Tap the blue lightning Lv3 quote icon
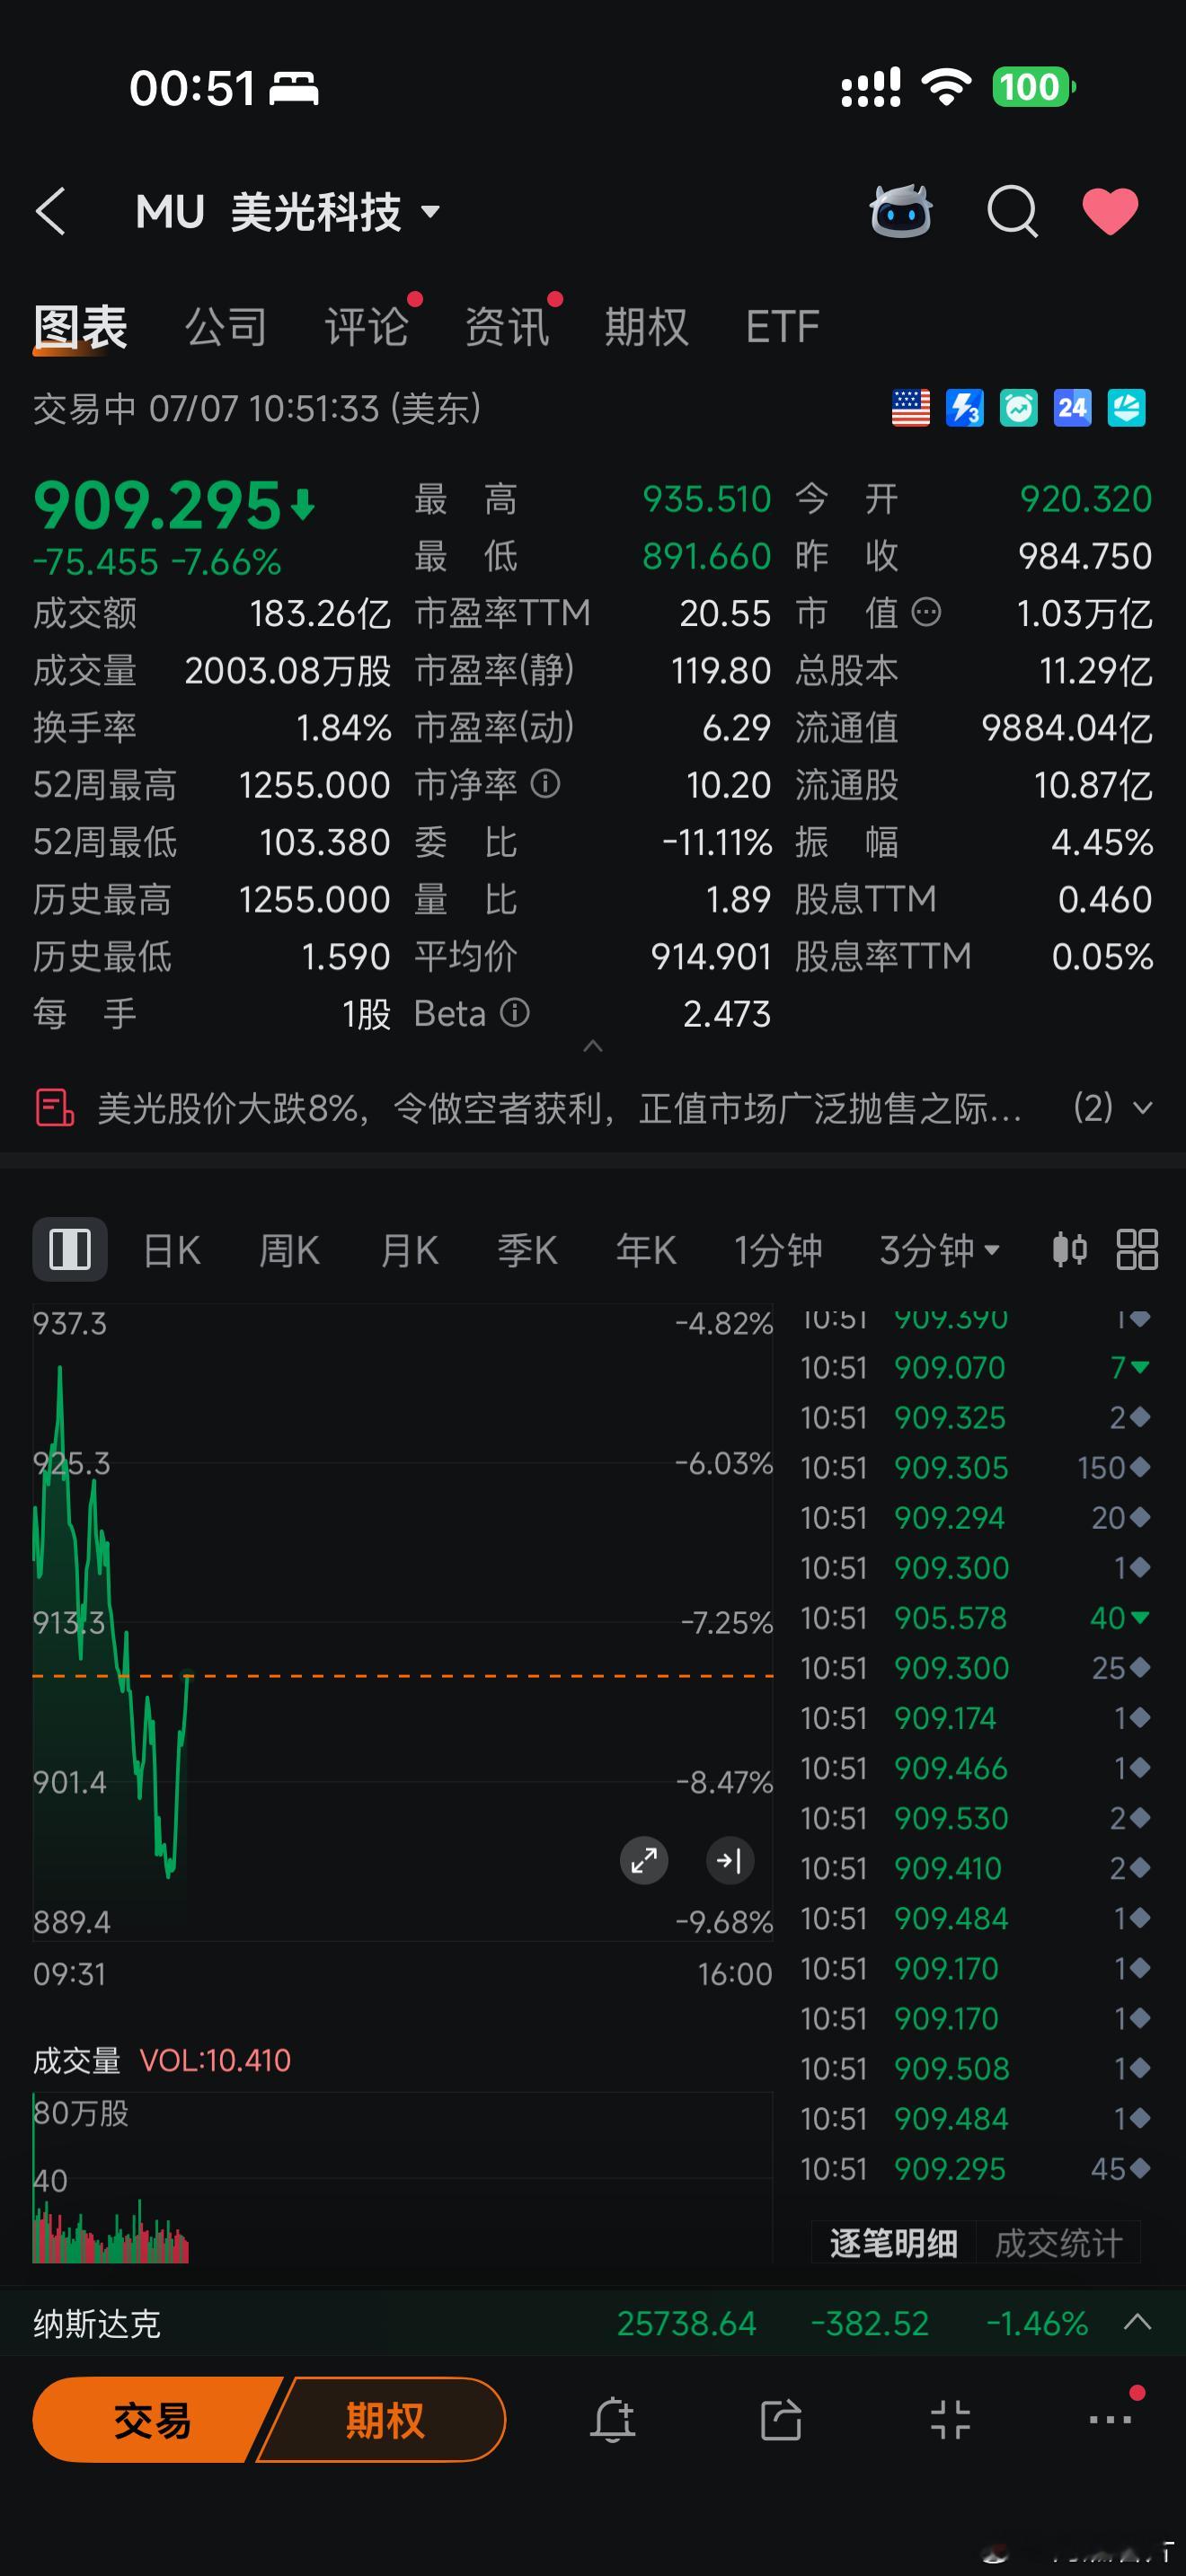Image resolution: width=1186 pixels, height=2576 pixels. point(964,408)
